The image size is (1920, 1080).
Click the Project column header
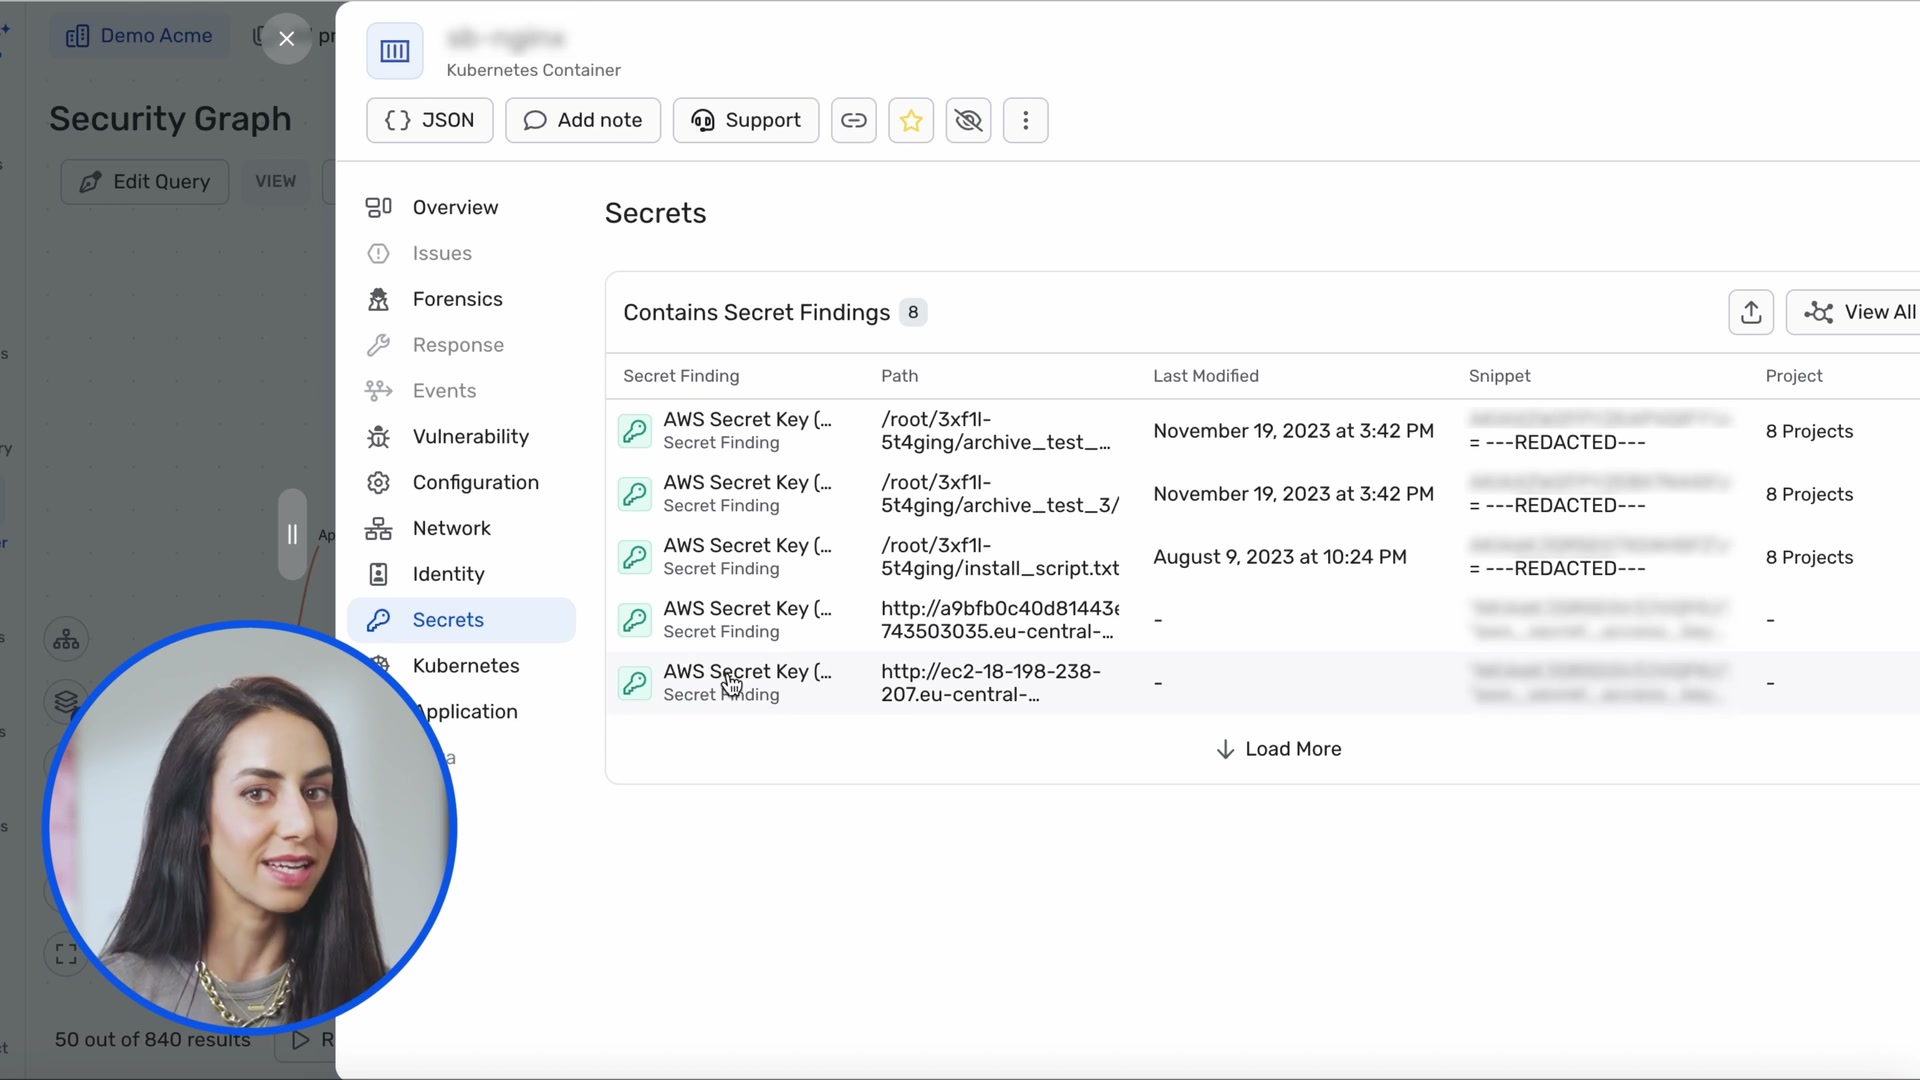pos(1793,376)
